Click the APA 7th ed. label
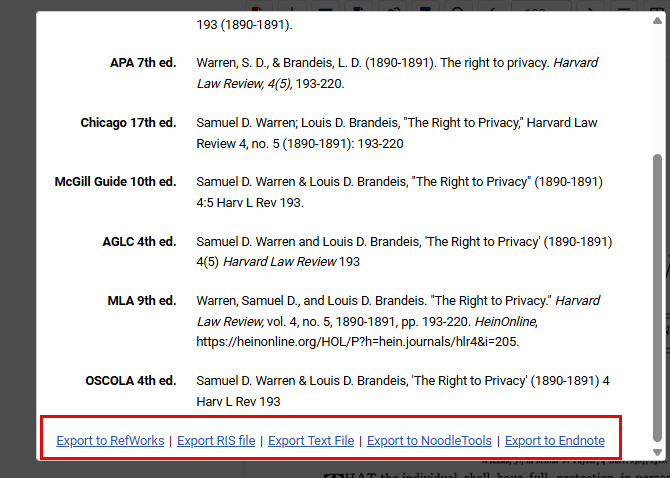The height and width of the screenshot is (478, 670). (x=142, y=63)
